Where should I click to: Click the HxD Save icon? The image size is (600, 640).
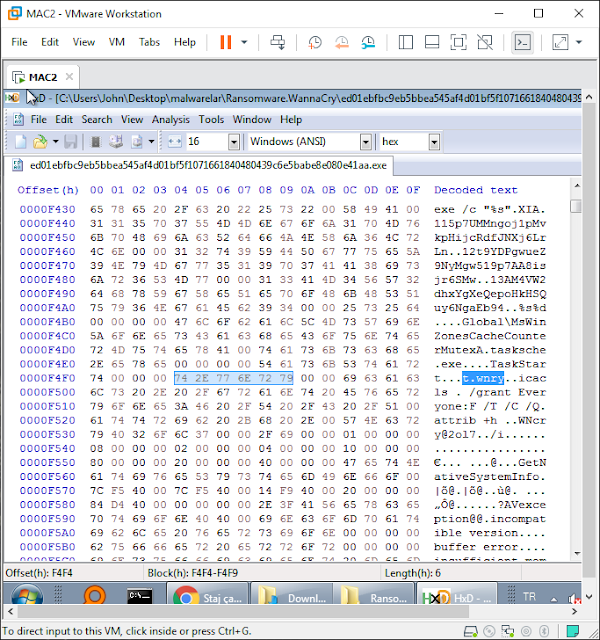click(71, 142)
